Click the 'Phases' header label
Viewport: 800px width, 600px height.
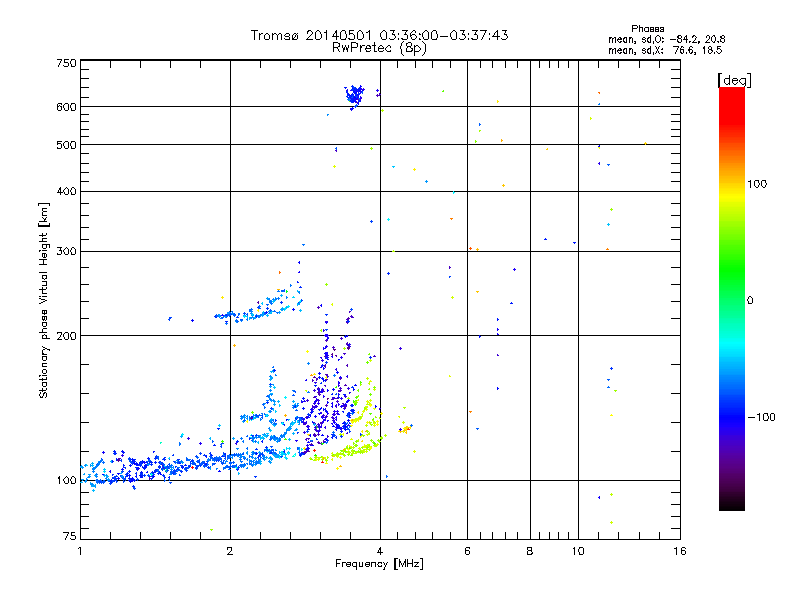[x=647, y=29]
